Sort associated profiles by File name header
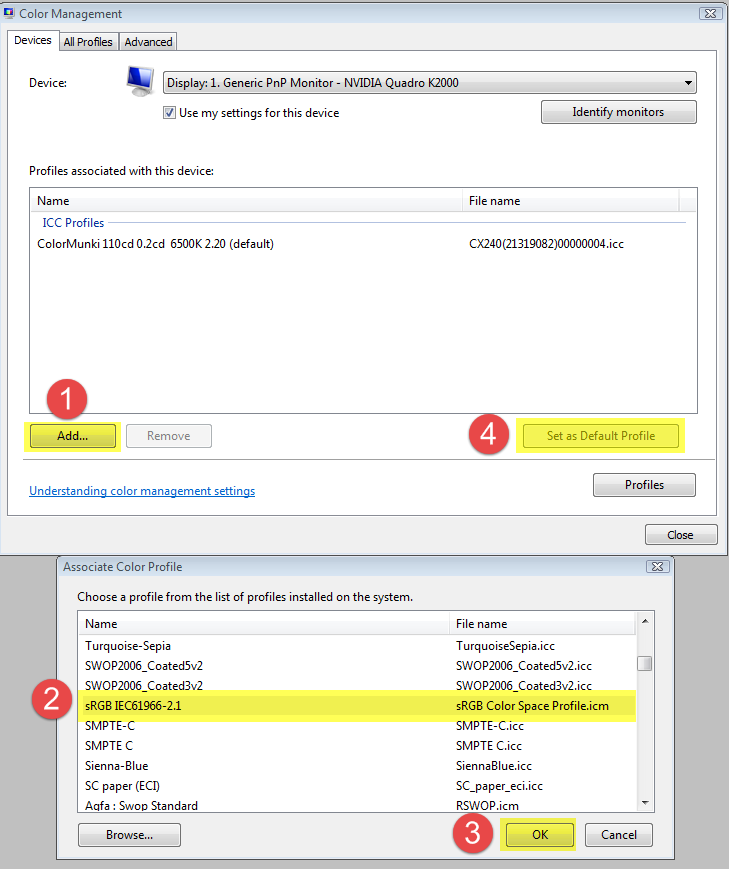 [570, 201]
